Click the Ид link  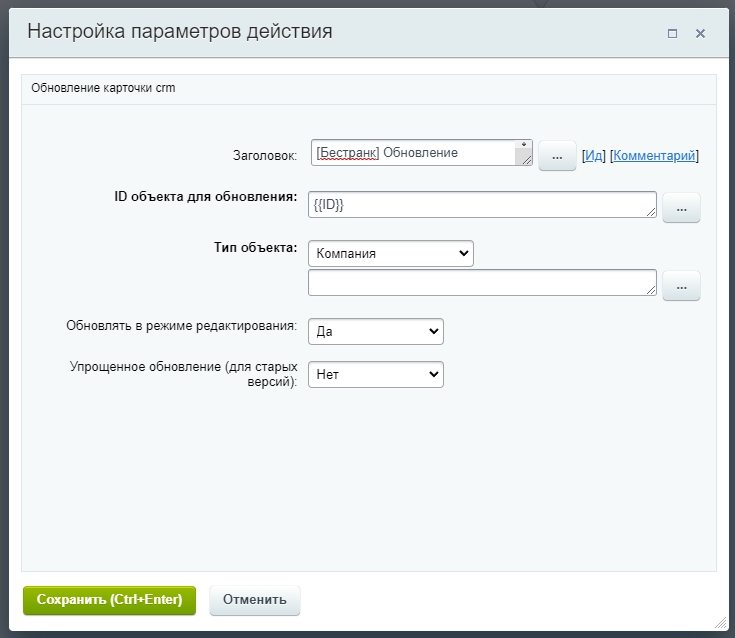click(594, 156)
